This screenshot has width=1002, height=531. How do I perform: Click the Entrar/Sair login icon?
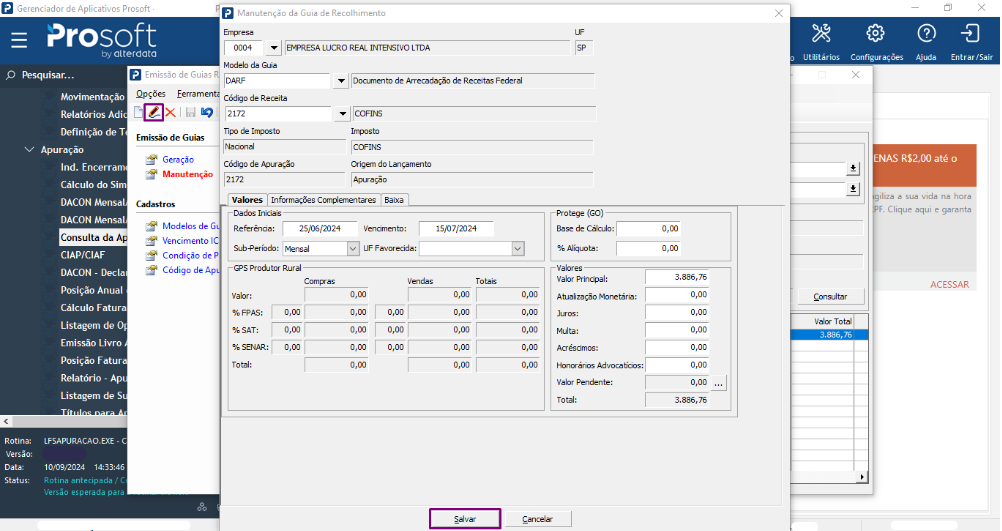[971, 33]
